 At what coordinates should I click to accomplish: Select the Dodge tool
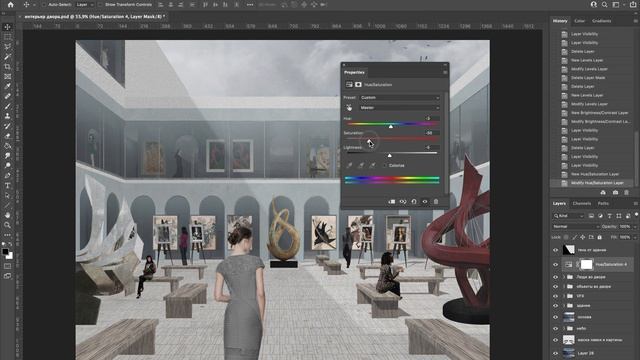[x=7, y=166]
